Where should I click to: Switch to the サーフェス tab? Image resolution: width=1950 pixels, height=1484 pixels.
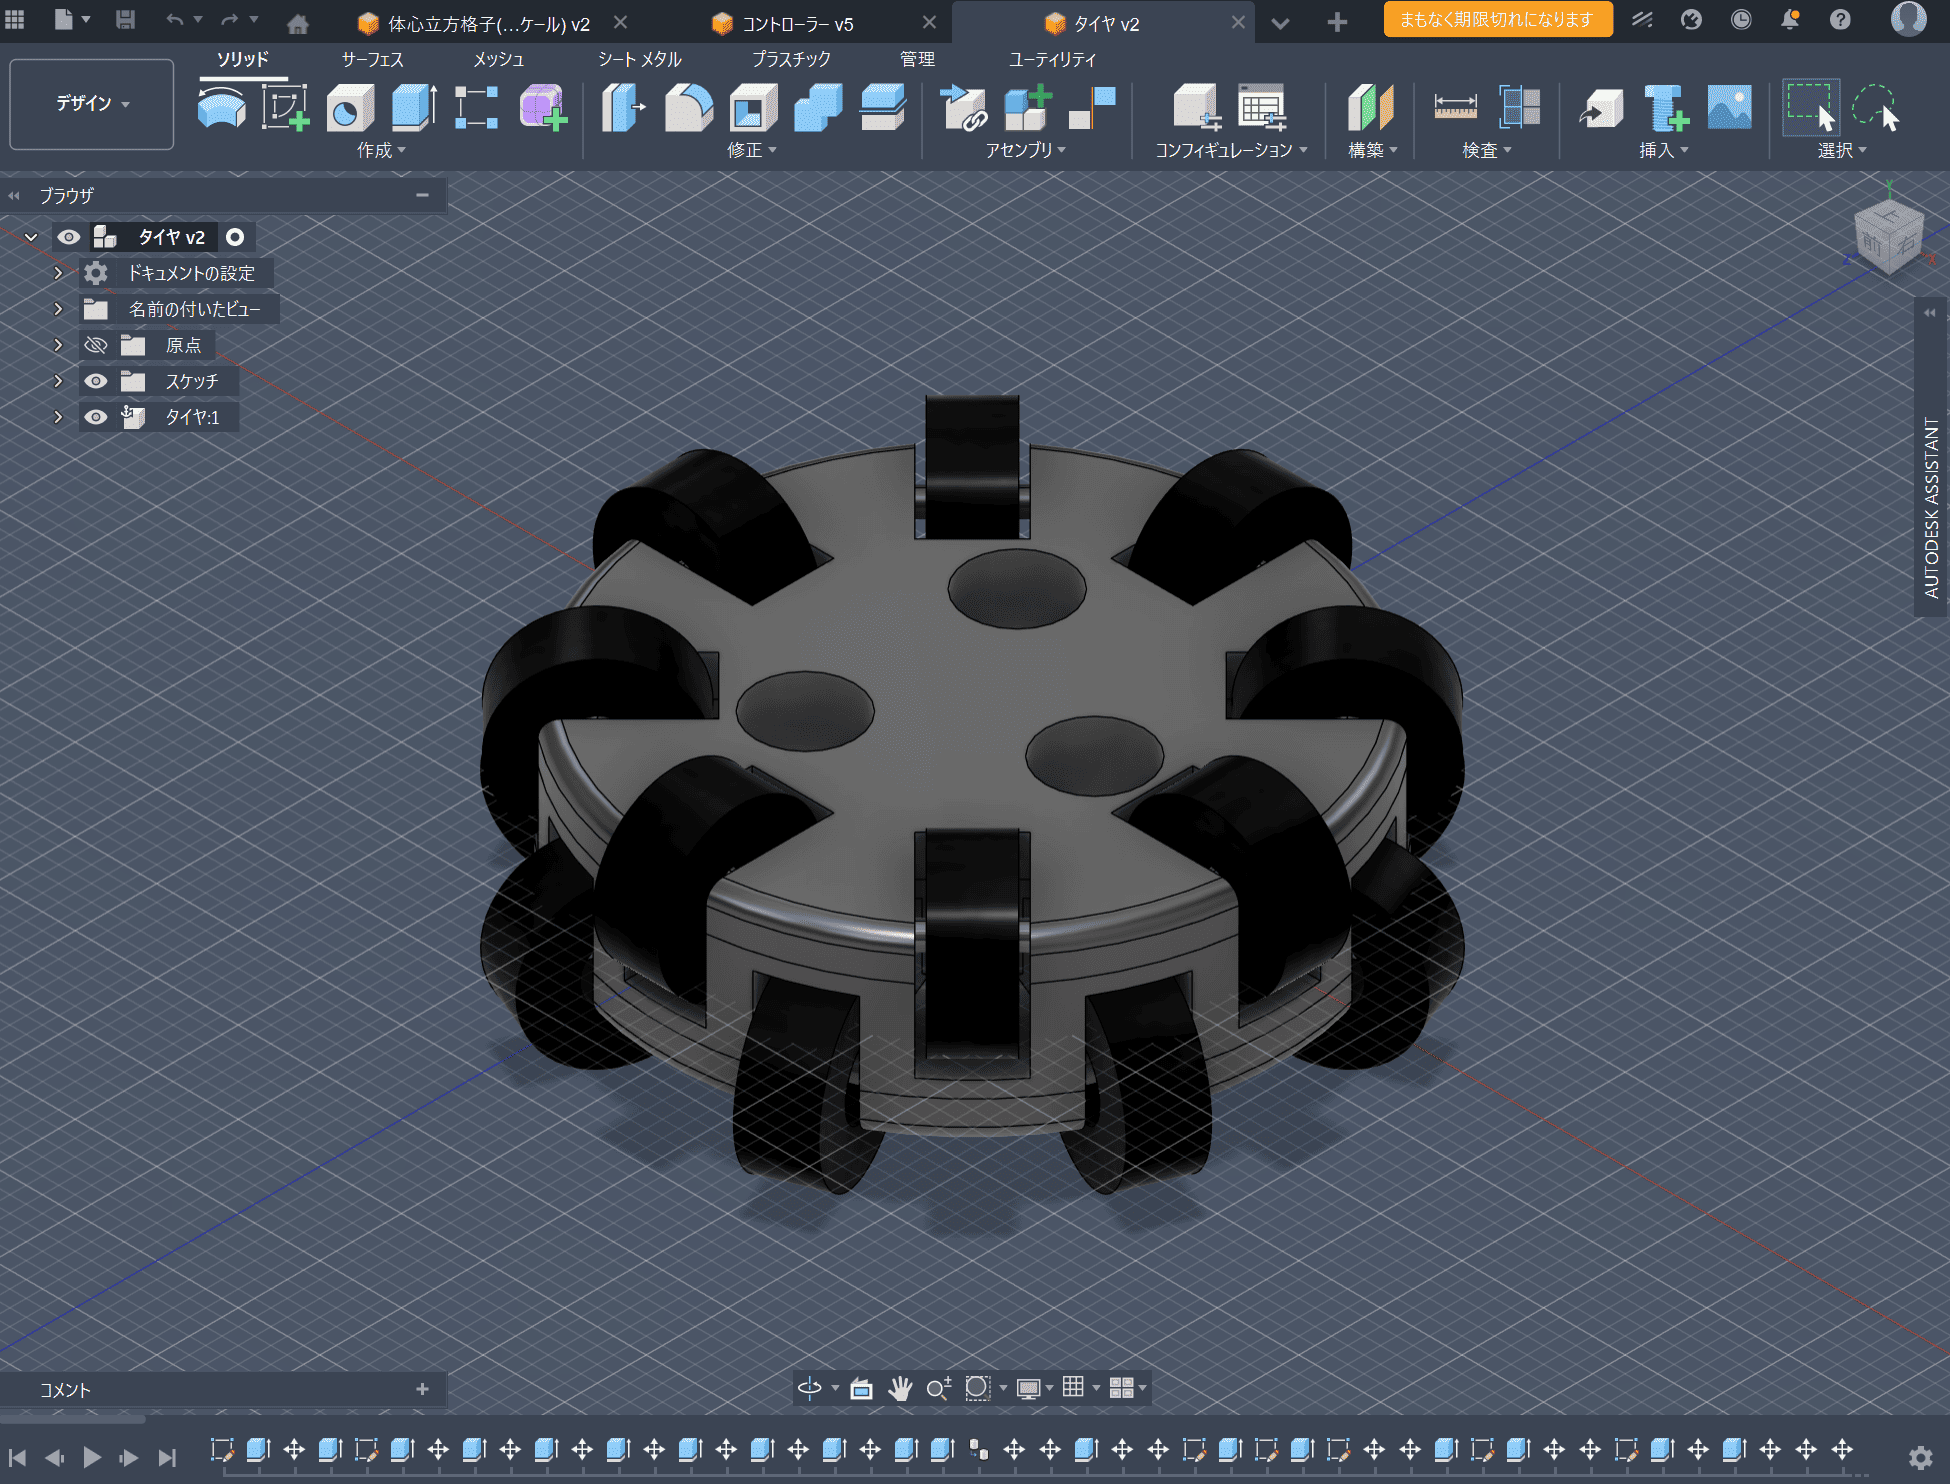(372, 59)
